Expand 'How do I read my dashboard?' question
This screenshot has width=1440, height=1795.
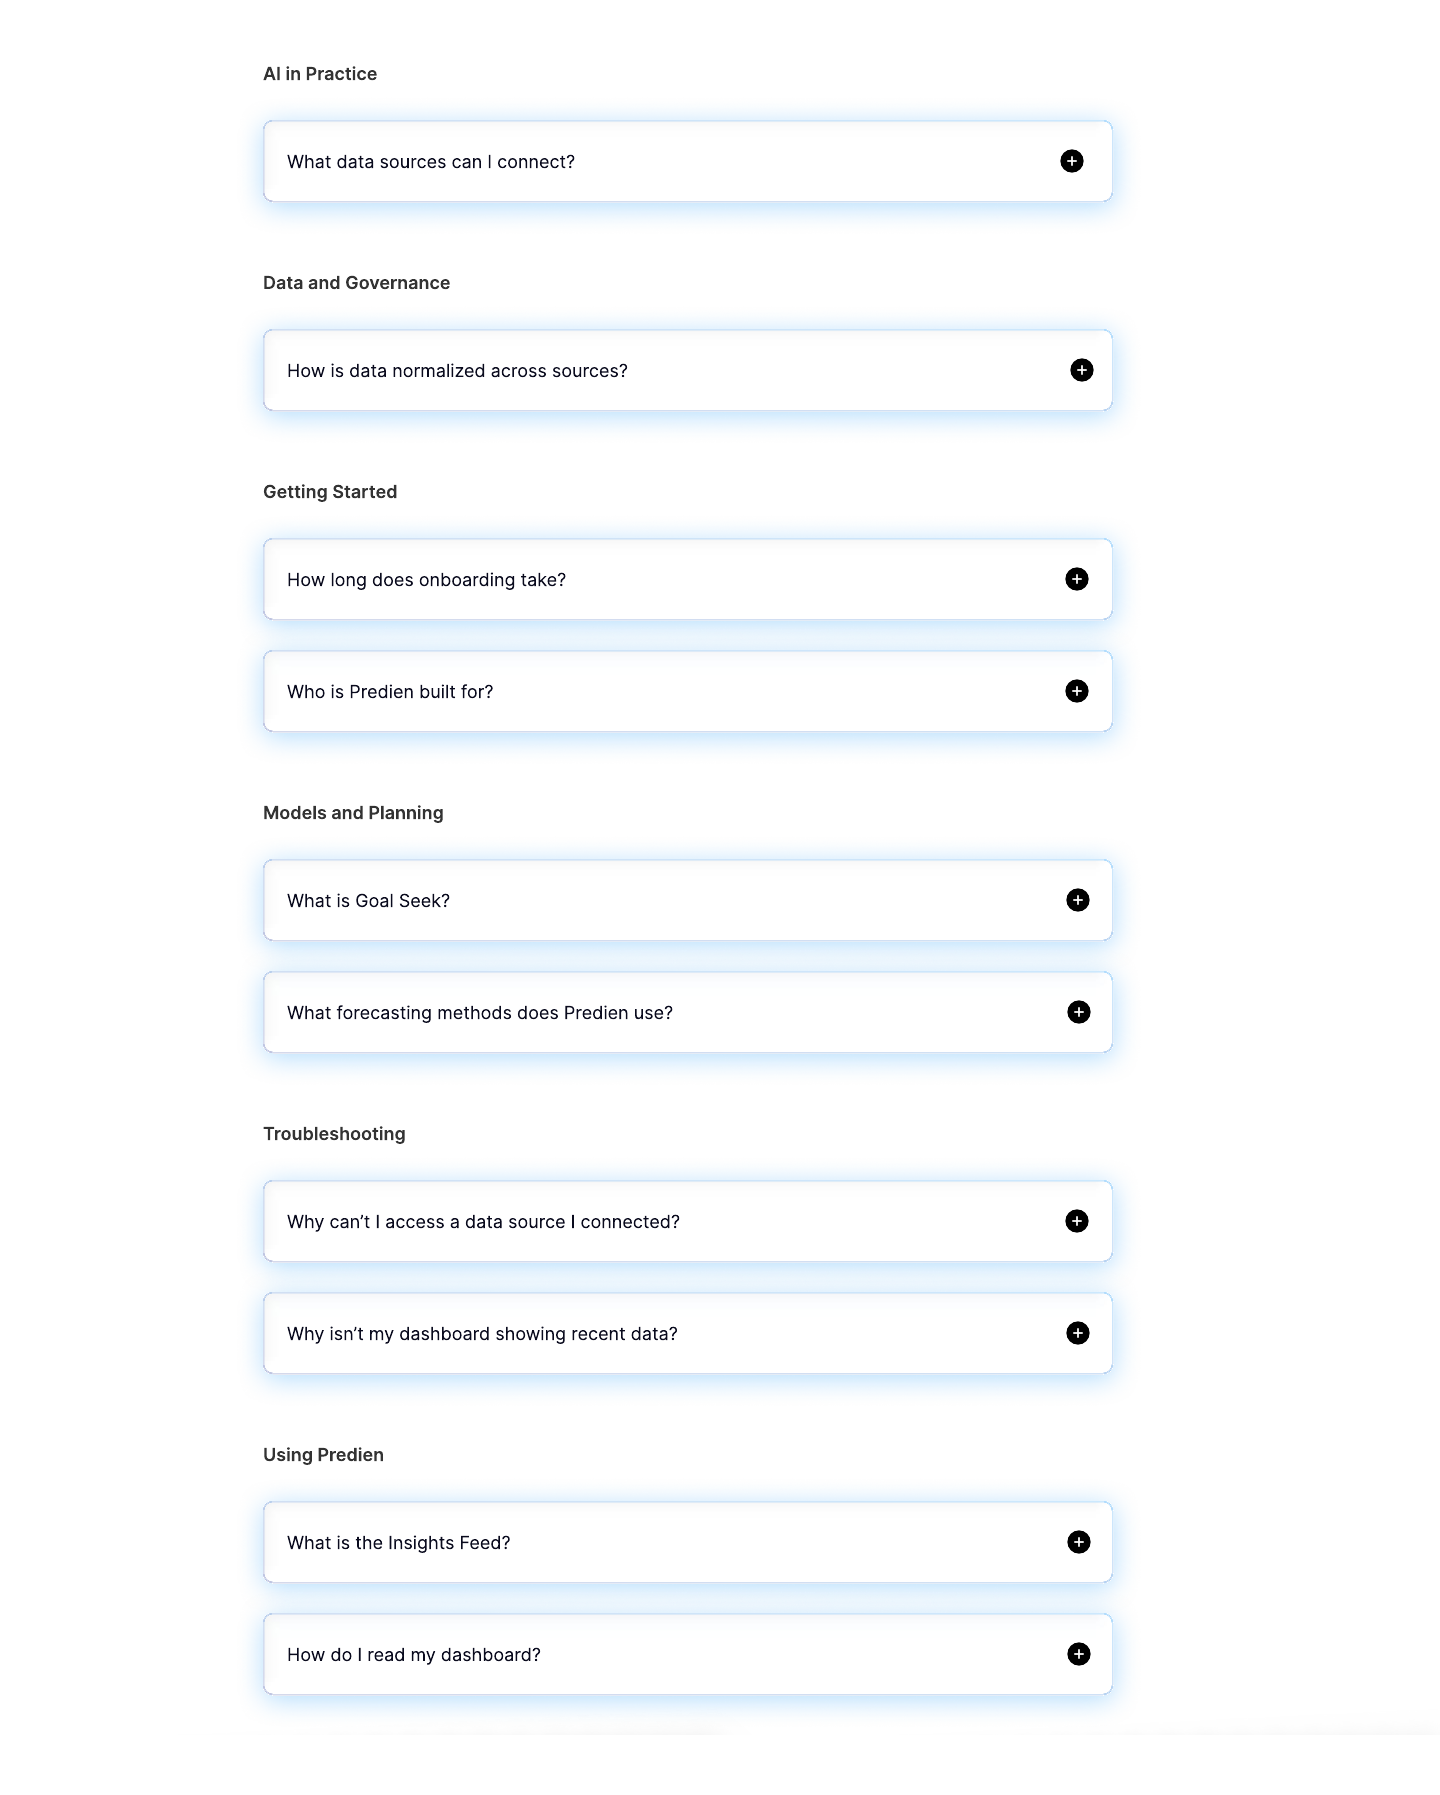click(688, 1654)
